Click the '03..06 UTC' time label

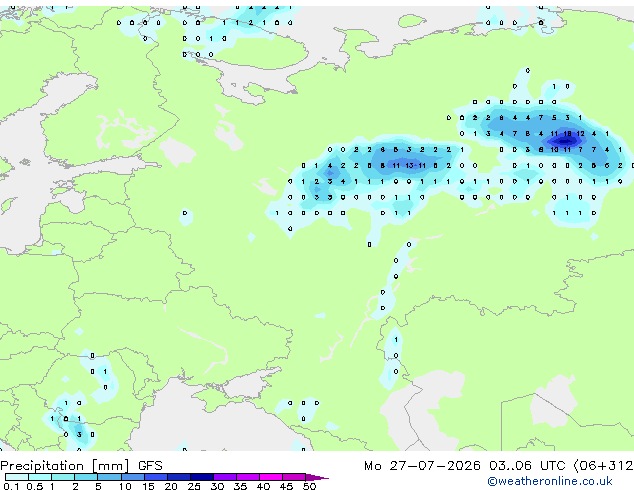click(526, 466)
